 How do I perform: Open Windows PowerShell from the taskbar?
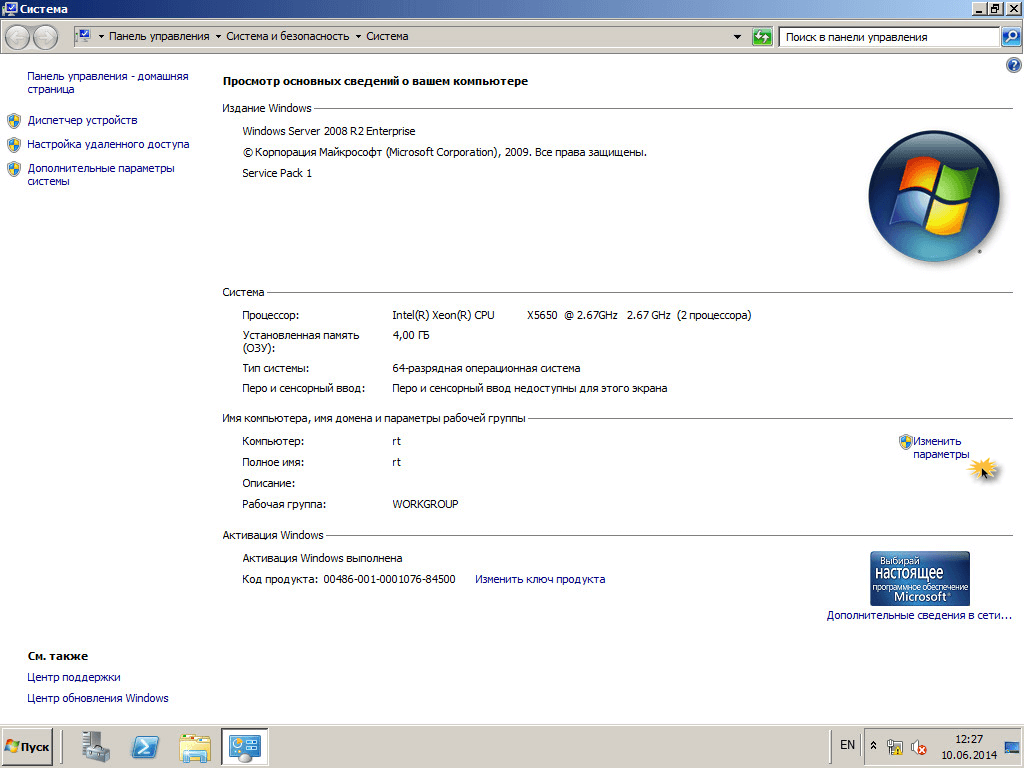pos(145,746)
